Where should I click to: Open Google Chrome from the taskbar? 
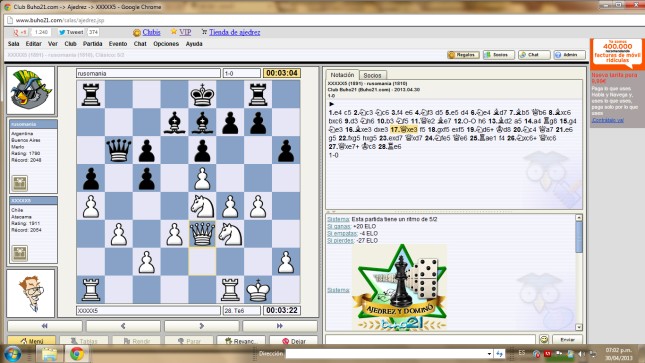click(77, 354)
